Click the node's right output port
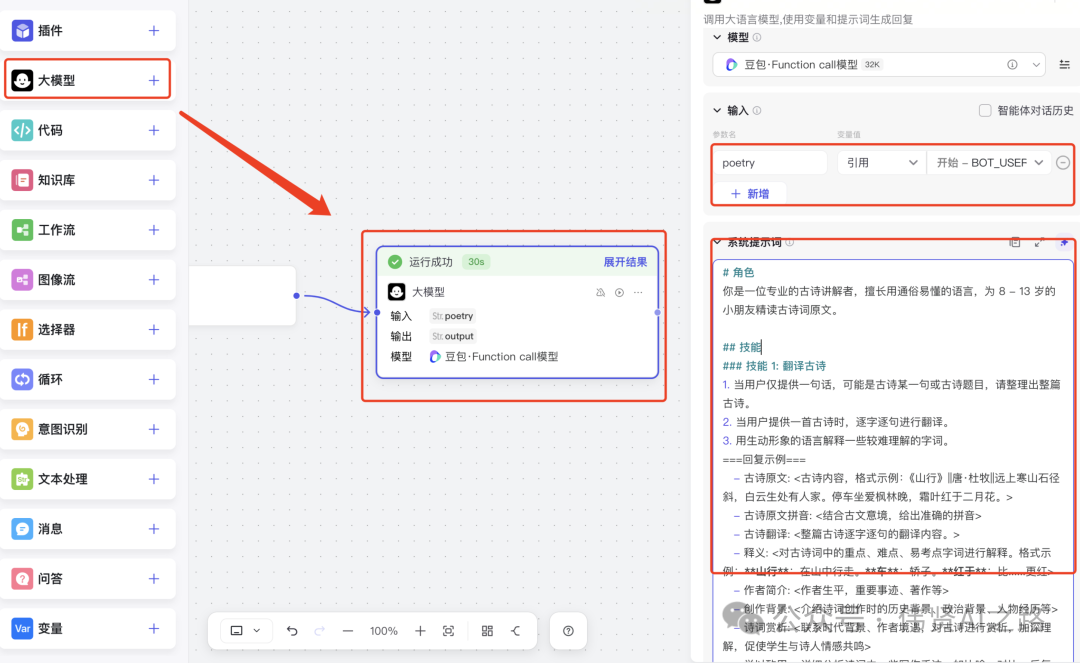 [x=658, y=313]
